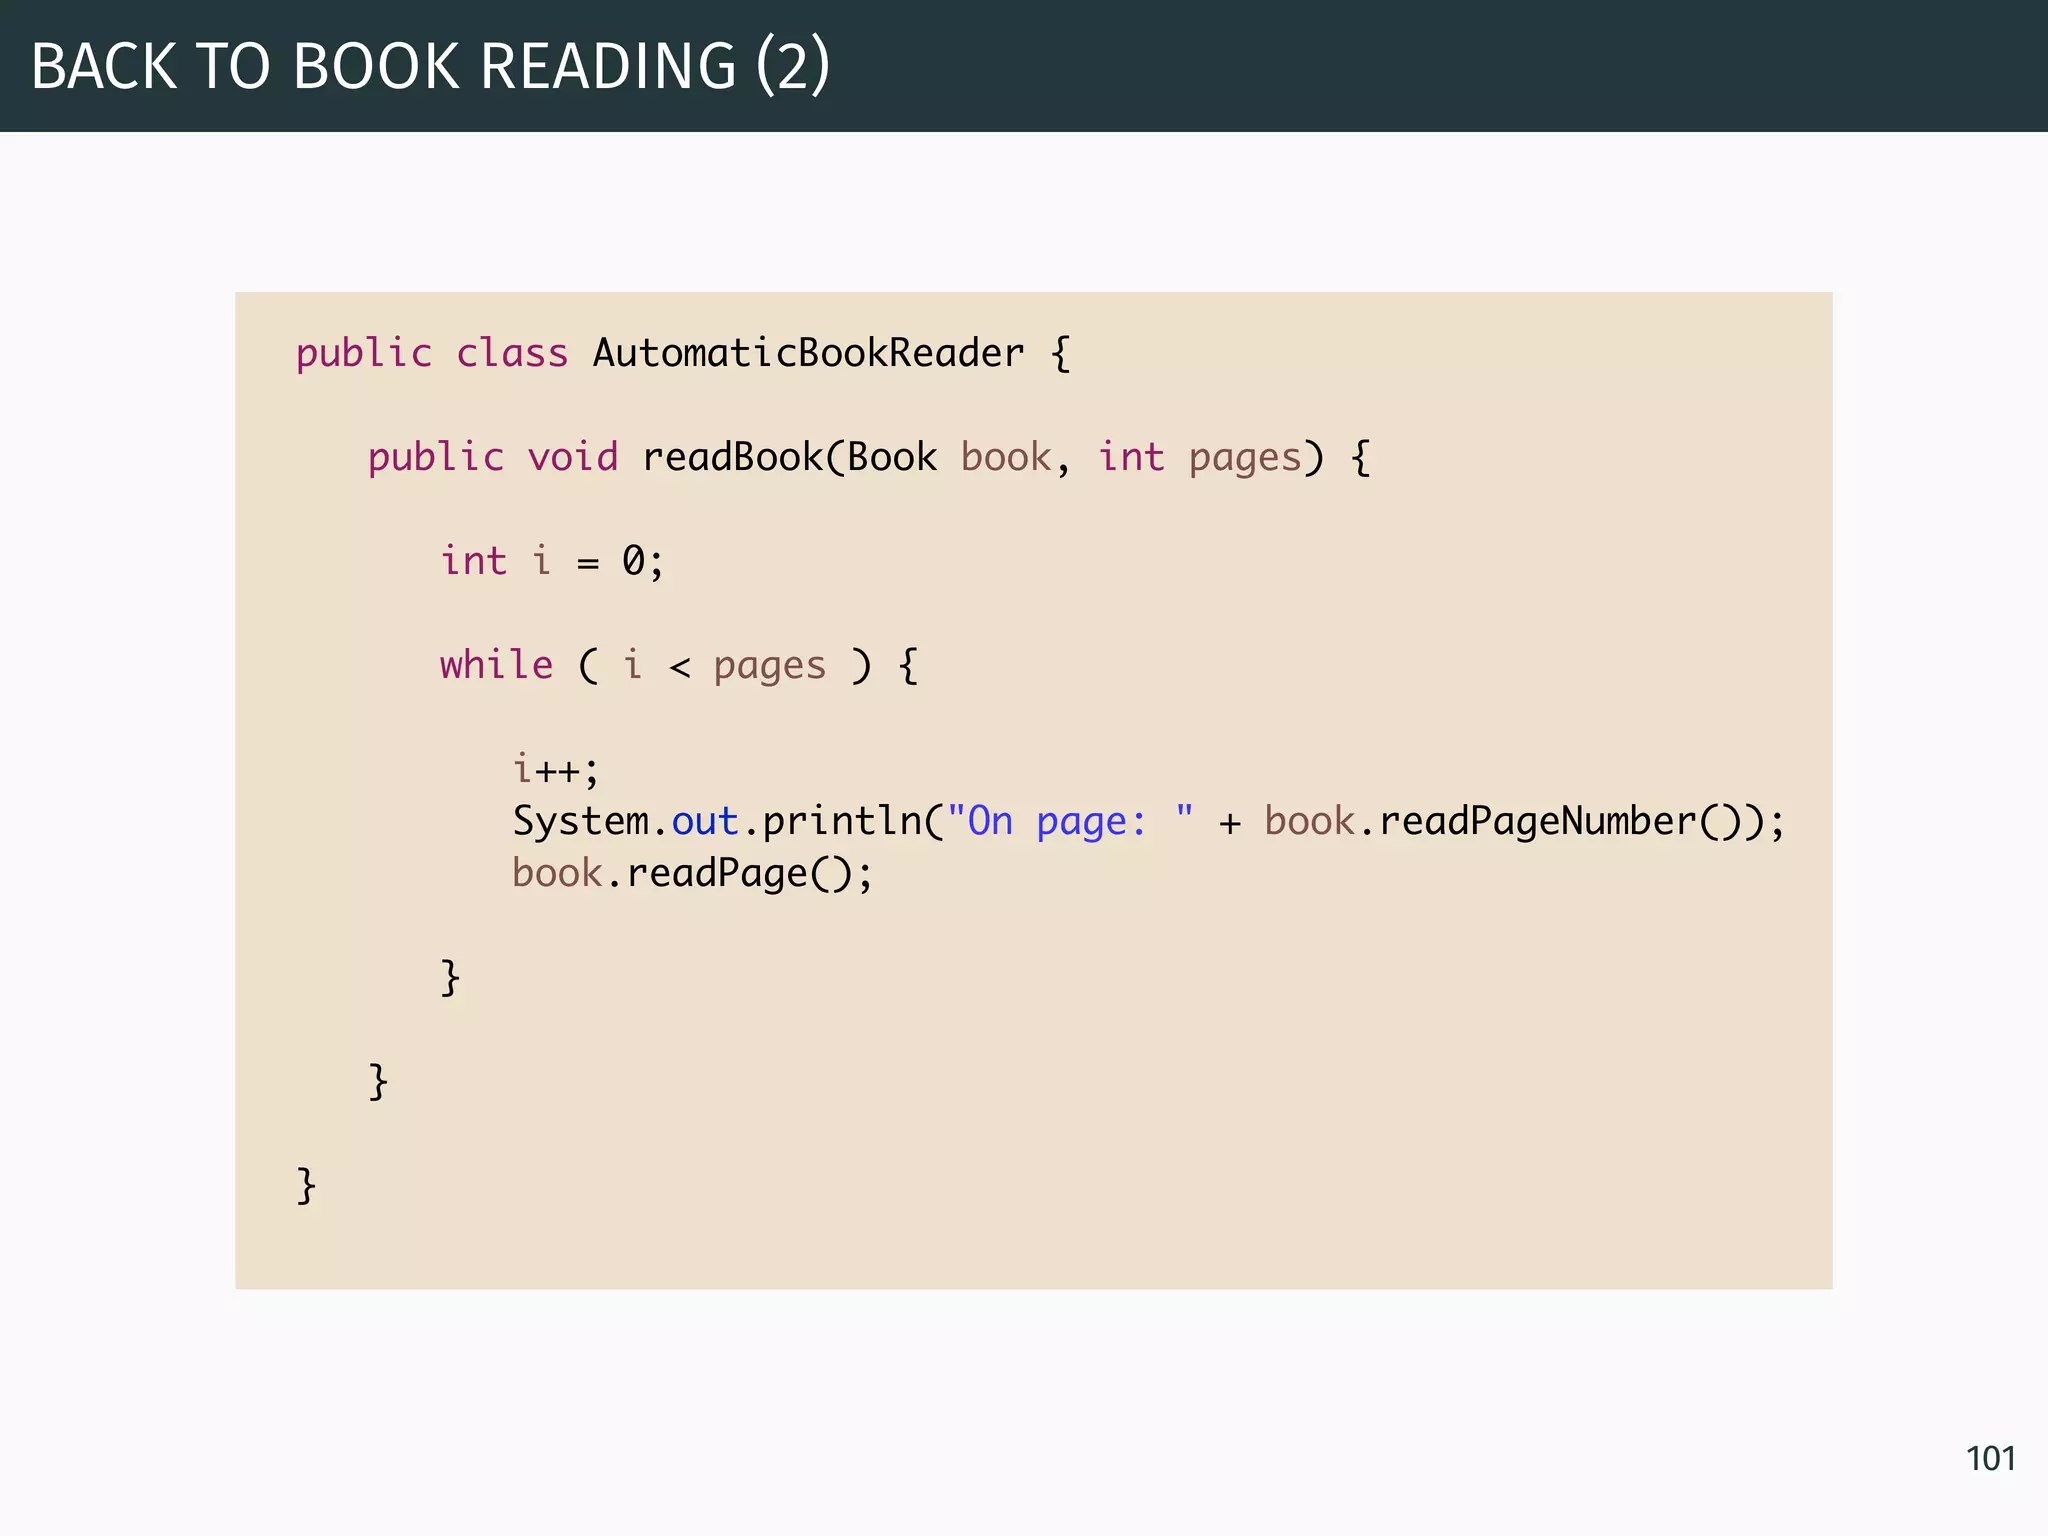2048x1536 pixels.
Task: Click the method name 'readBook' in the signature
Action: pyautogui.click(x=732, y=458)
